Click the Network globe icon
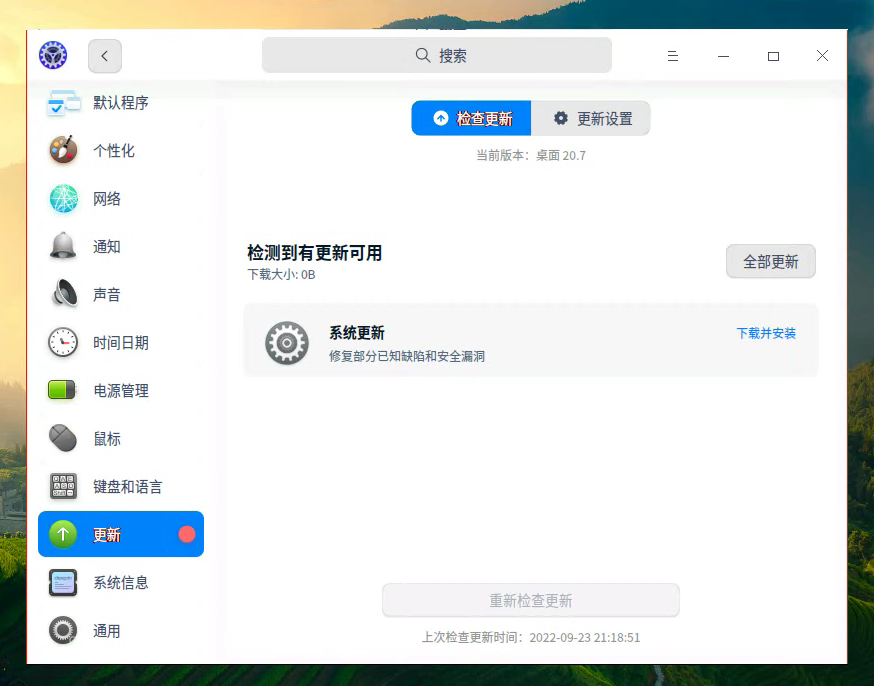This screenshot has width=874, height=686. 64,198
